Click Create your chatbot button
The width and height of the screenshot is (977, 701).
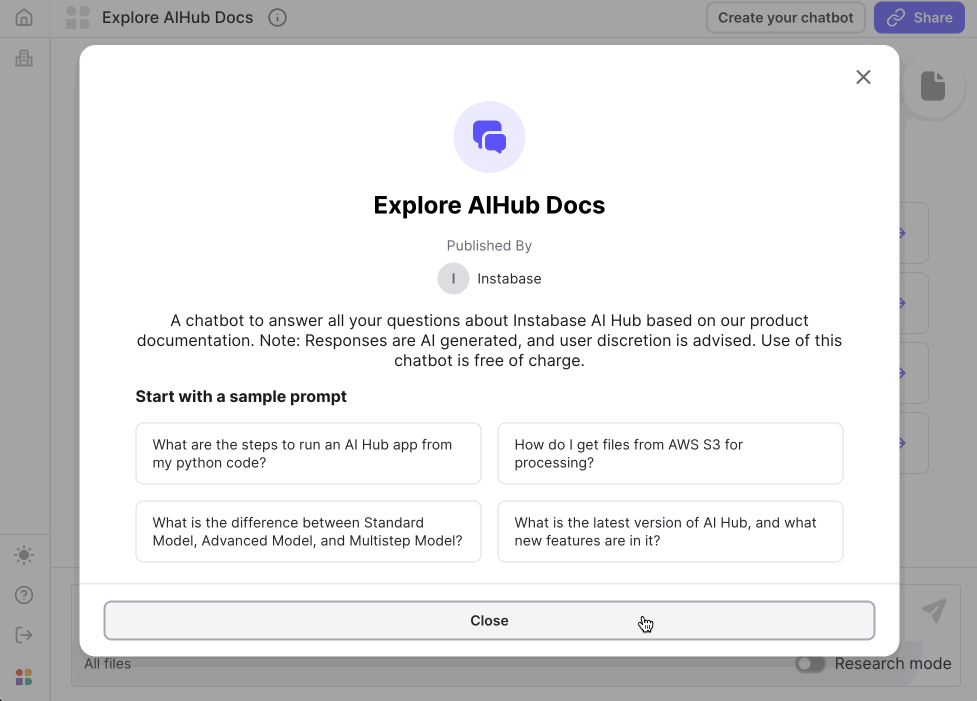(785, 17)
